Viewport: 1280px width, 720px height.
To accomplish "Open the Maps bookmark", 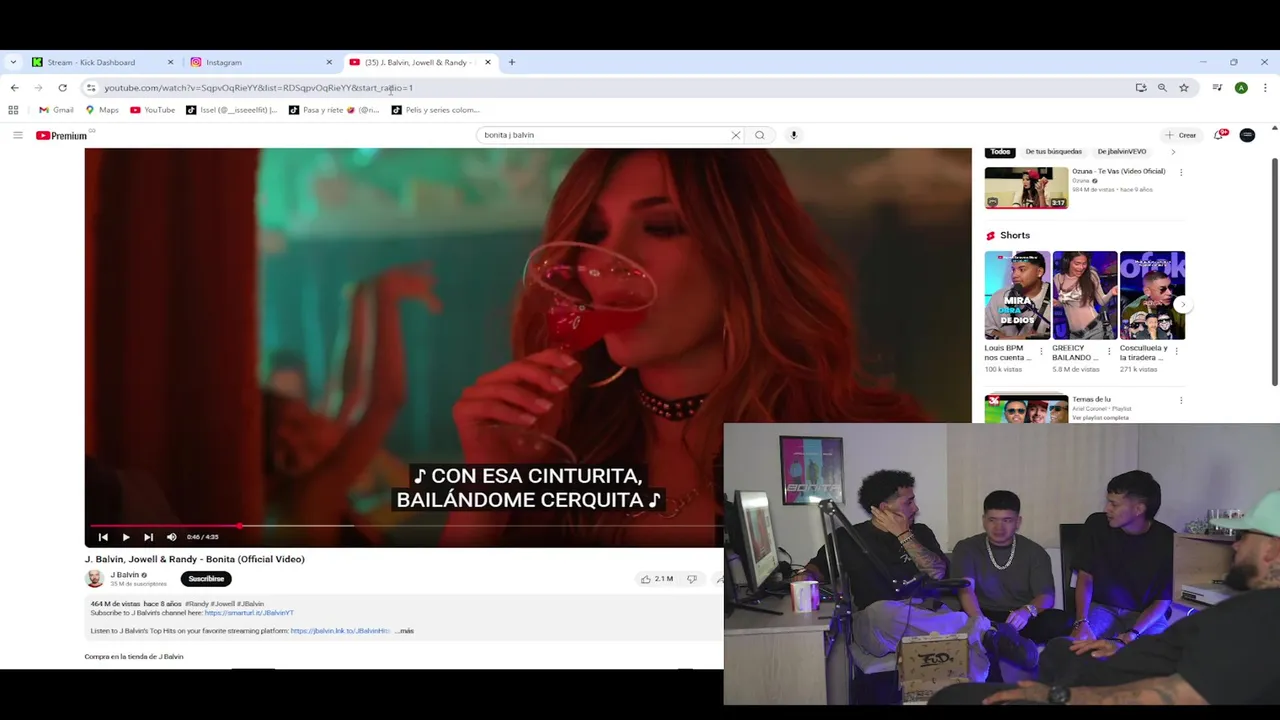I will click(x=101, y=110).
